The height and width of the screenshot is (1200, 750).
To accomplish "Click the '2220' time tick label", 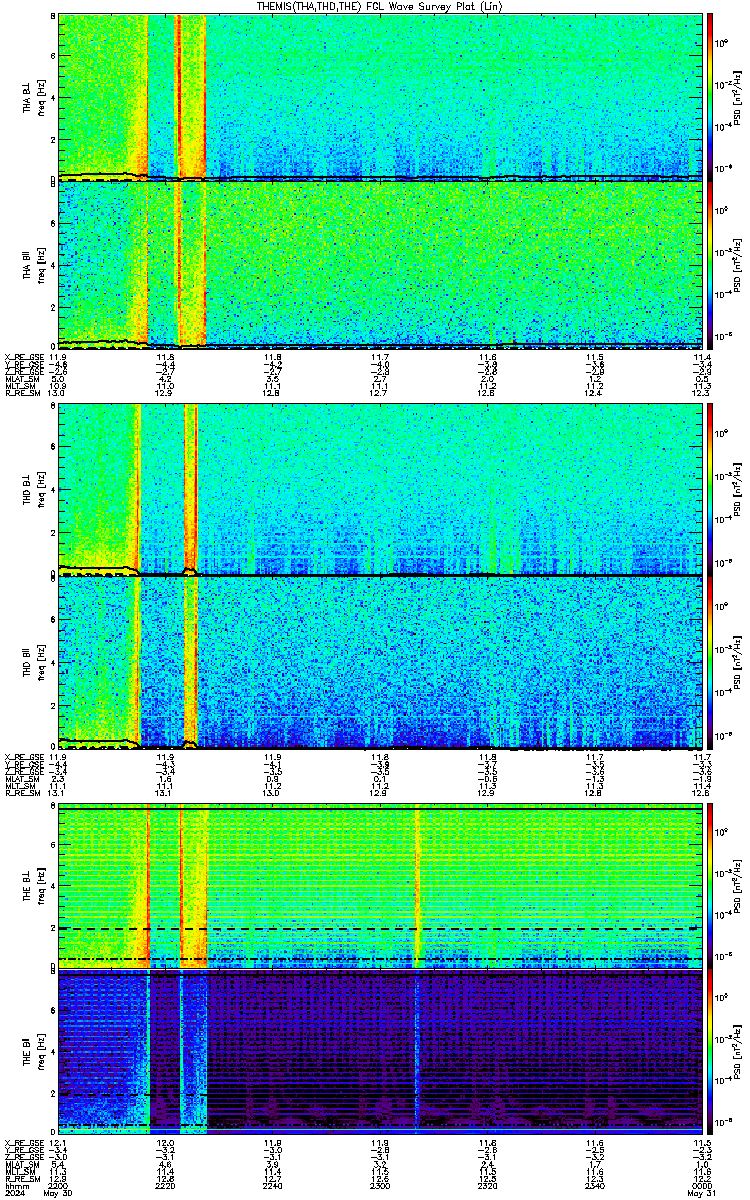I will 166,1184.
